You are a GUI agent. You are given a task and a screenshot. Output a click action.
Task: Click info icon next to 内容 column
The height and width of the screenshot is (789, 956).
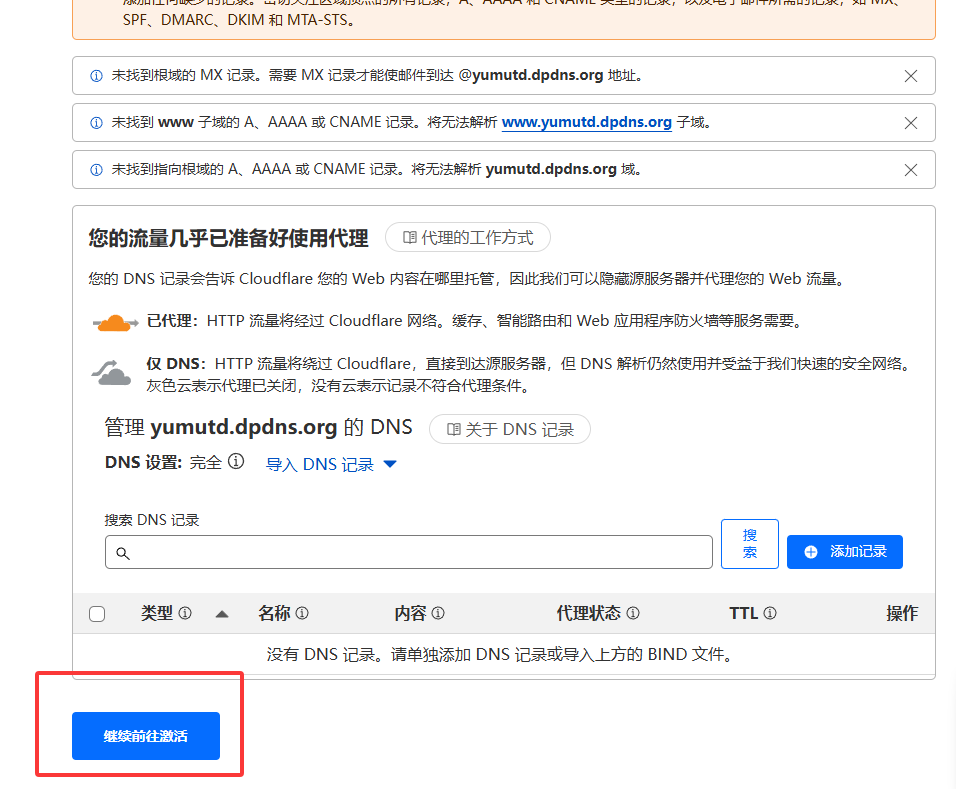[x=438, y=614]
